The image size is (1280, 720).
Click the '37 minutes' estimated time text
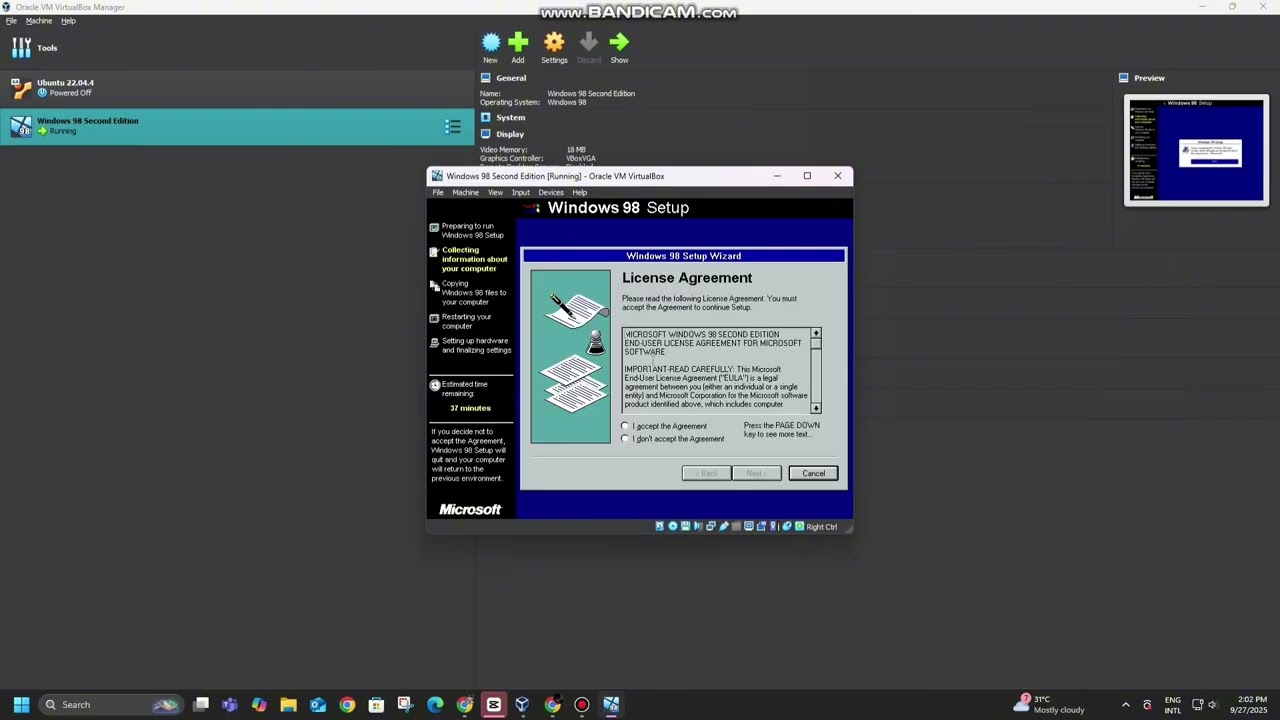coord(470,408)
